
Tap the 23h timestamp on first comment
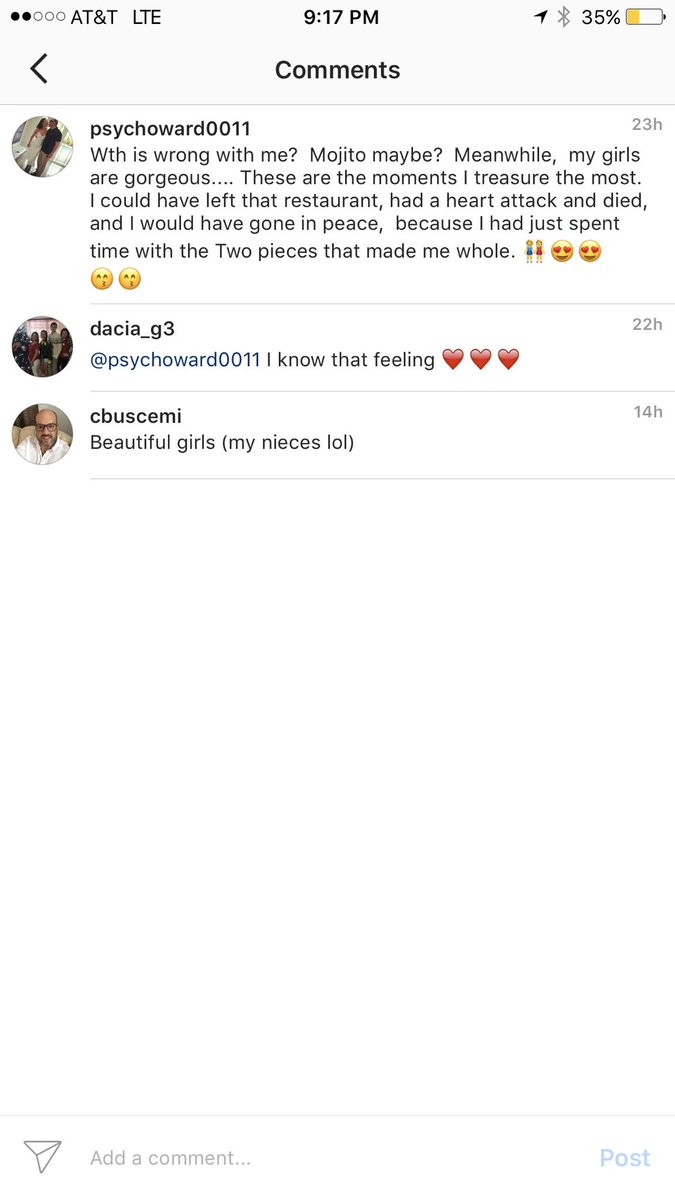[x=647, y=124]
